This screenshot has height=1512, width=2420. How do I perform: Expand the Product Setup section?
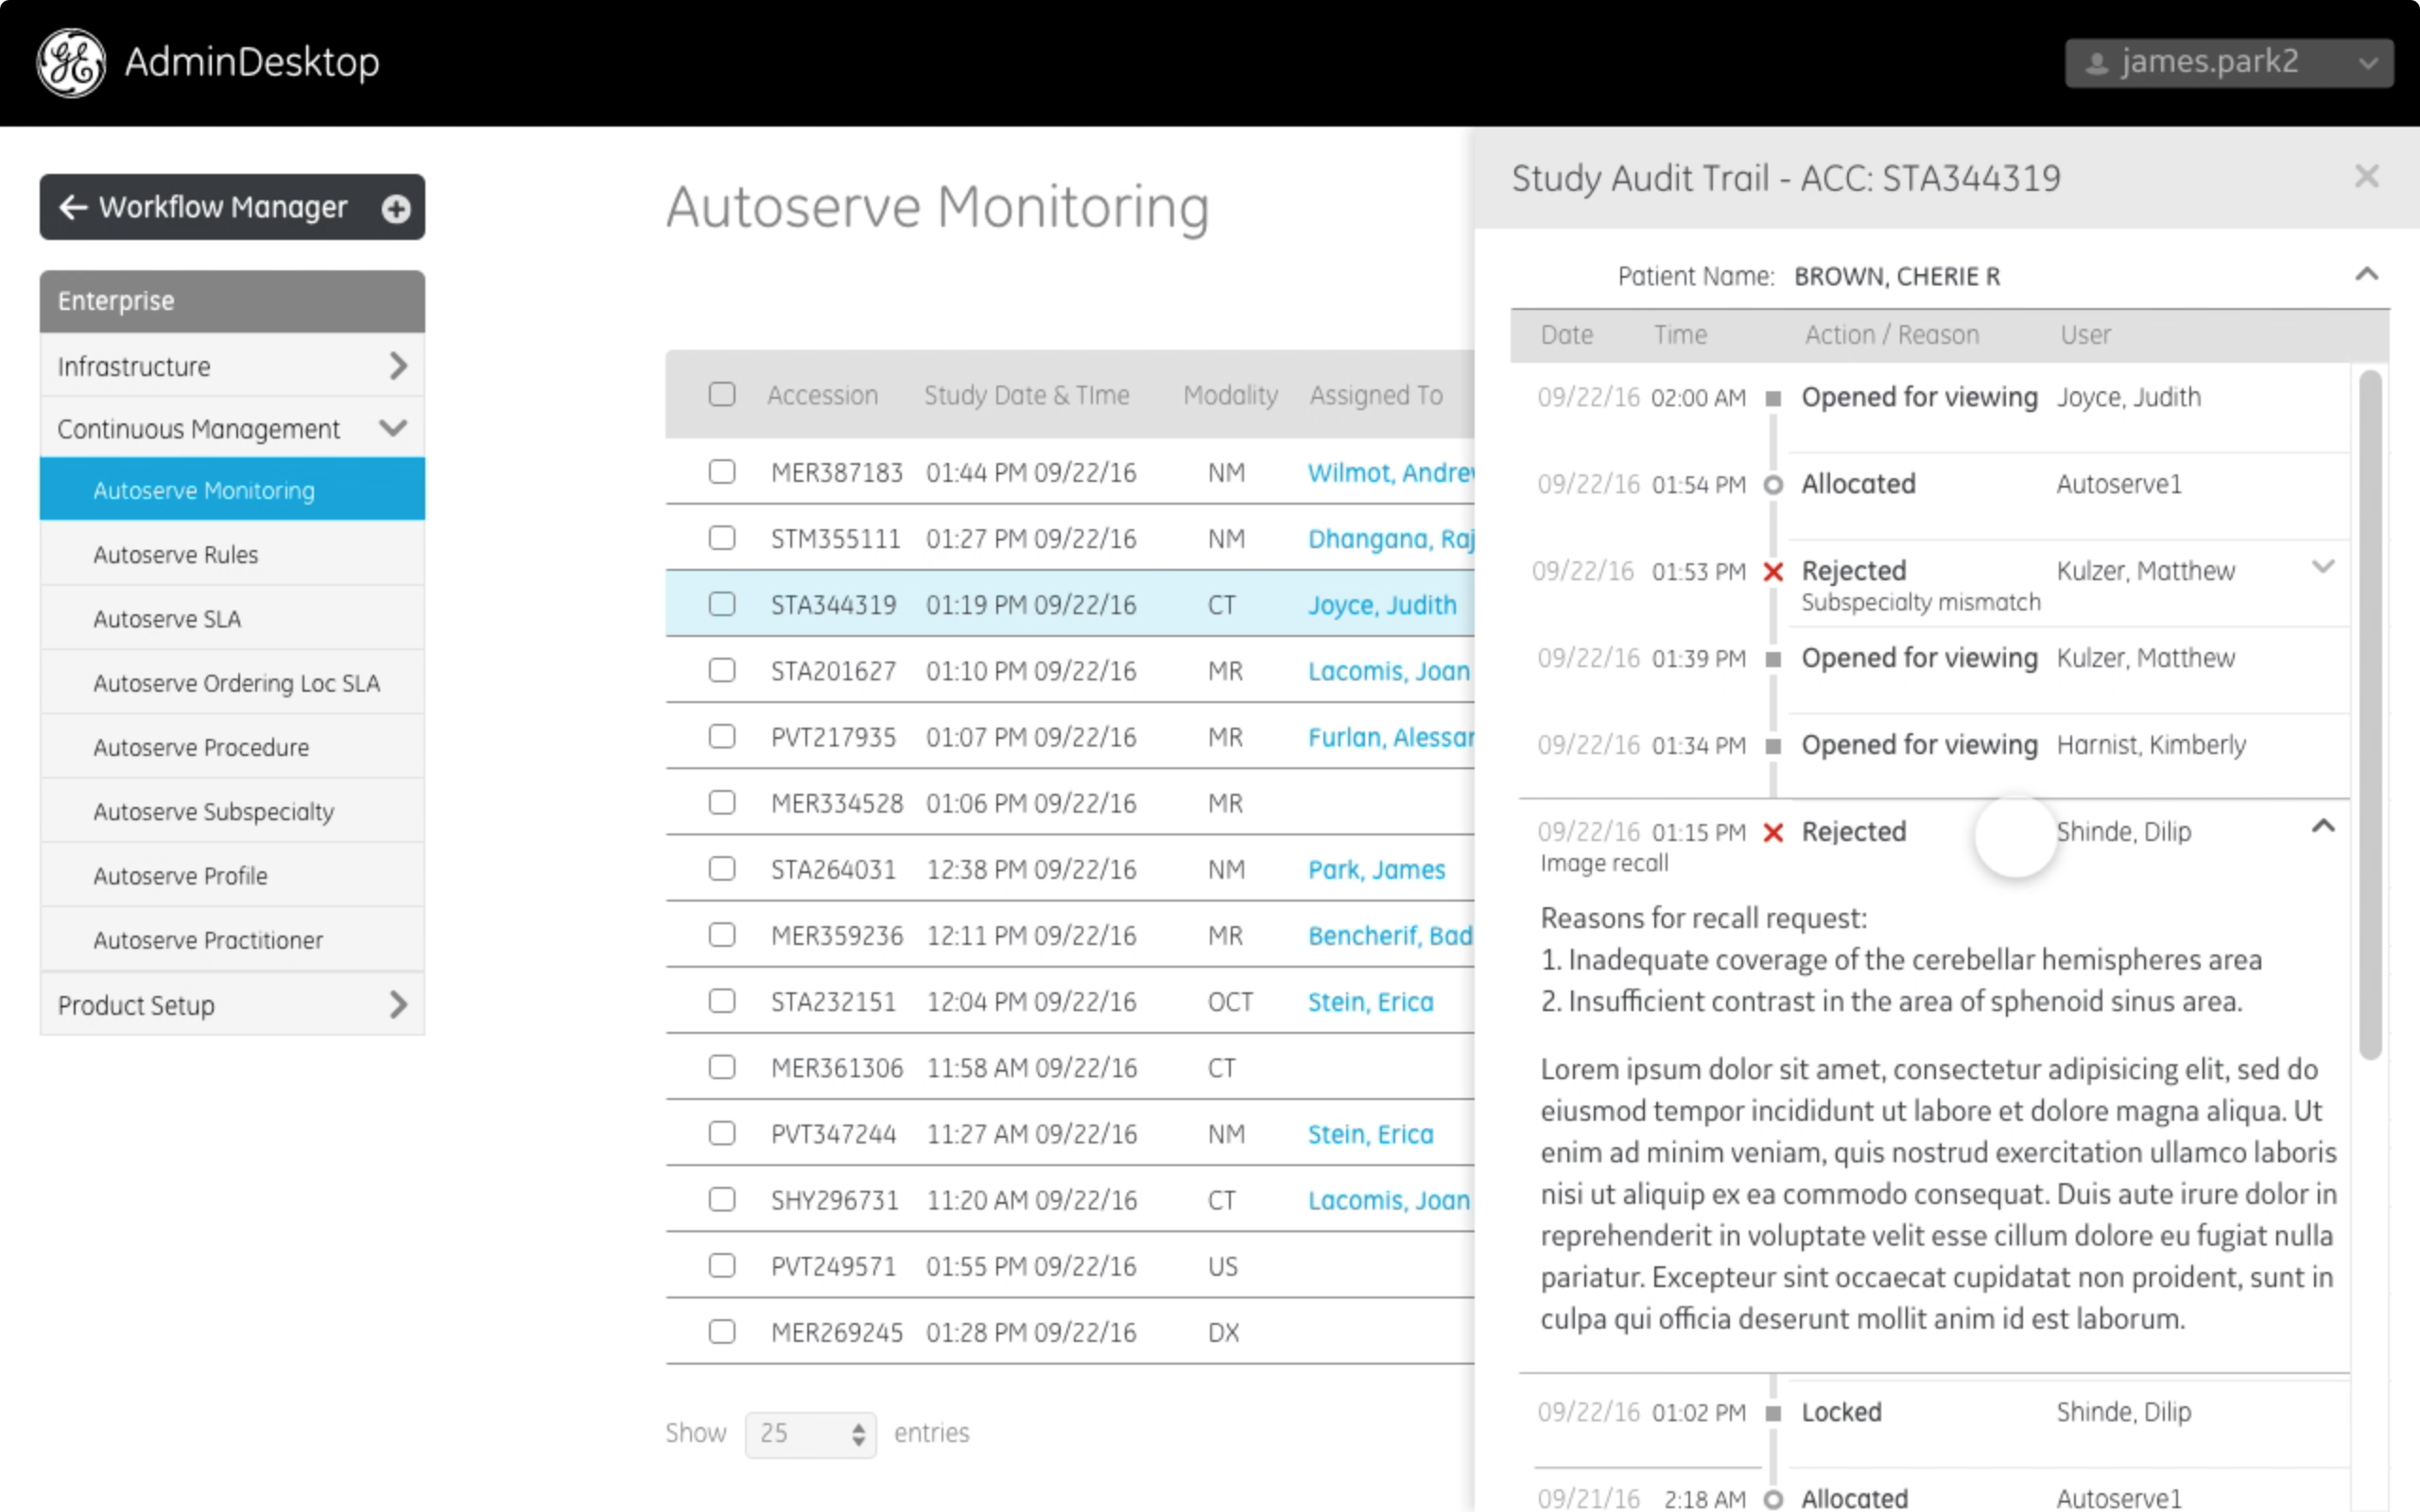pyautogui.click(x=232, y=1004)
